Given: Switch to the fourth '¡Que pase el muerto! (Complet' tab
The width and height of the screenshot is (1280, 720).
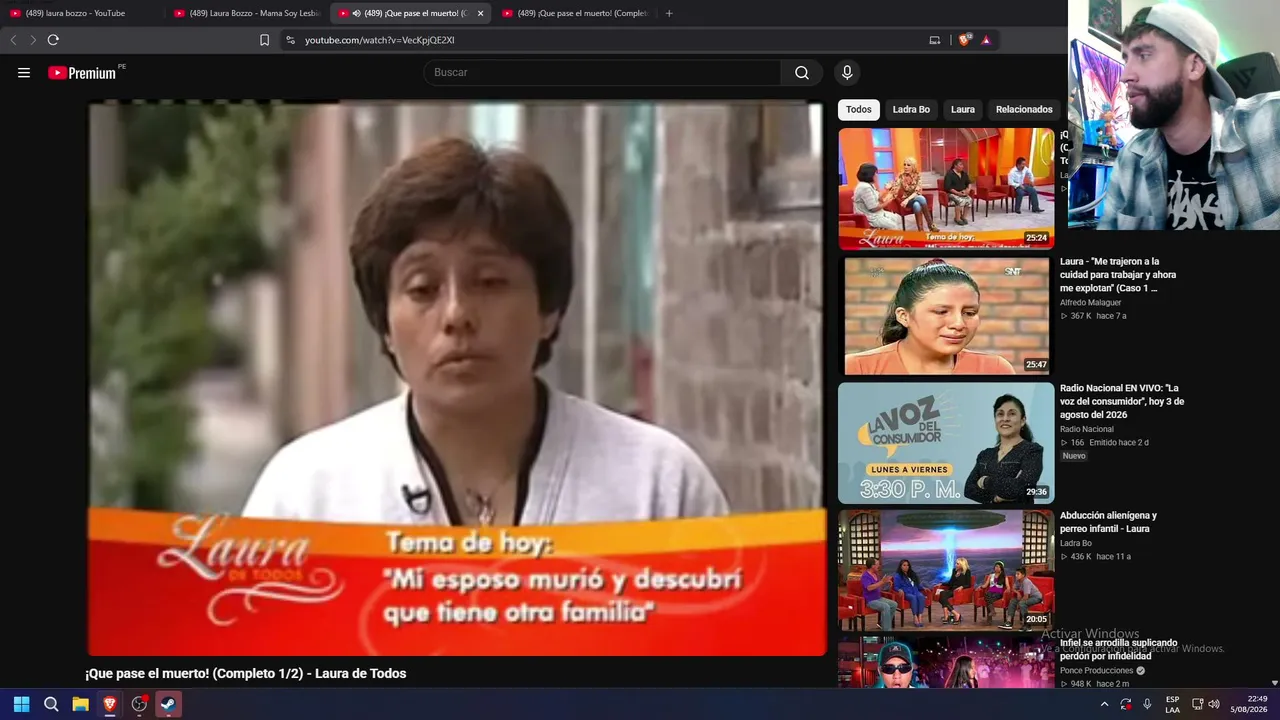Looking at the screenshot, I should click(575, 13).
